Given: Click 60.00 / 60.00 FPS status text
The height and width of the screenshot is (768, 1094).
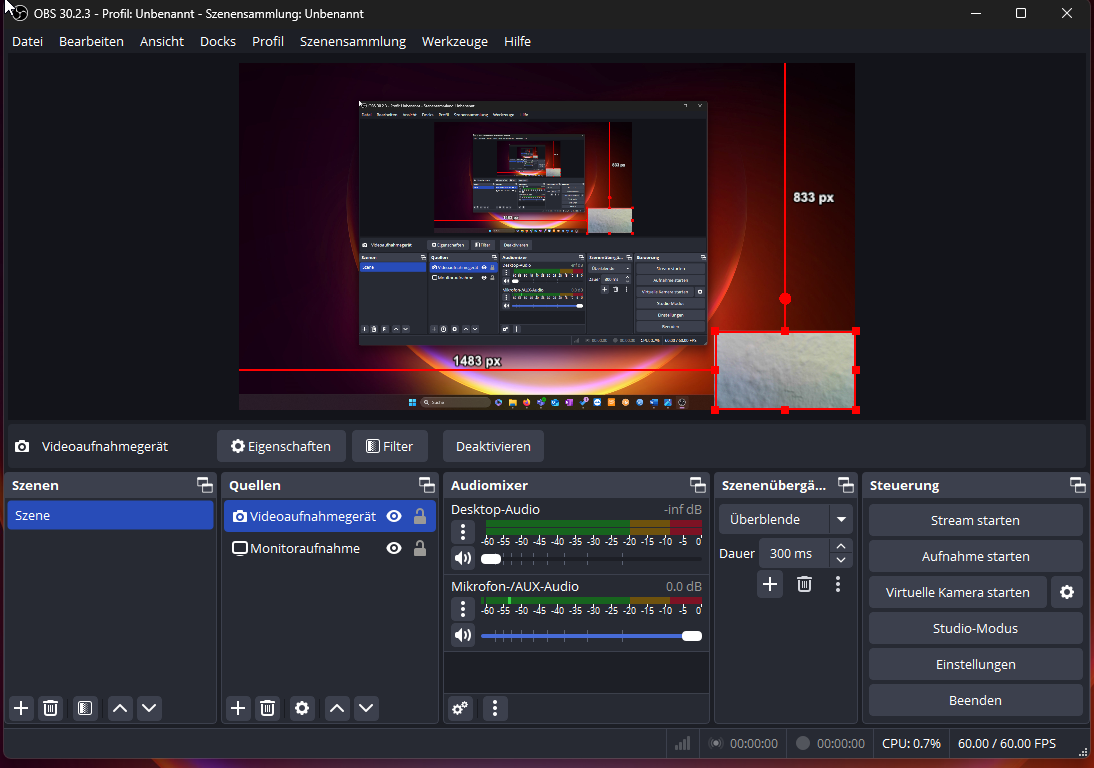Looking at the screenshot, I should [x=1007, y=744].
